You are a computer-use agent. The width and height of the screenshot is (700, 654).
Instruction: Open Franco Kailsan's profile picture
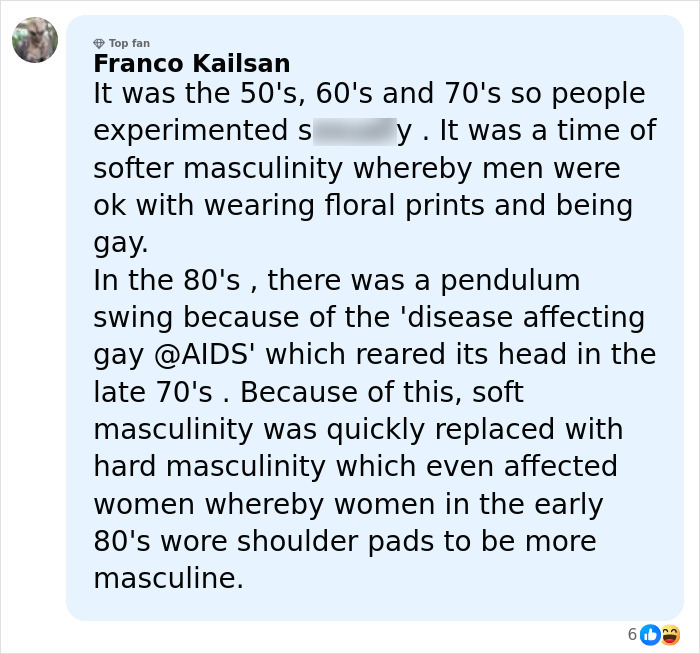[x=35, y=40]
